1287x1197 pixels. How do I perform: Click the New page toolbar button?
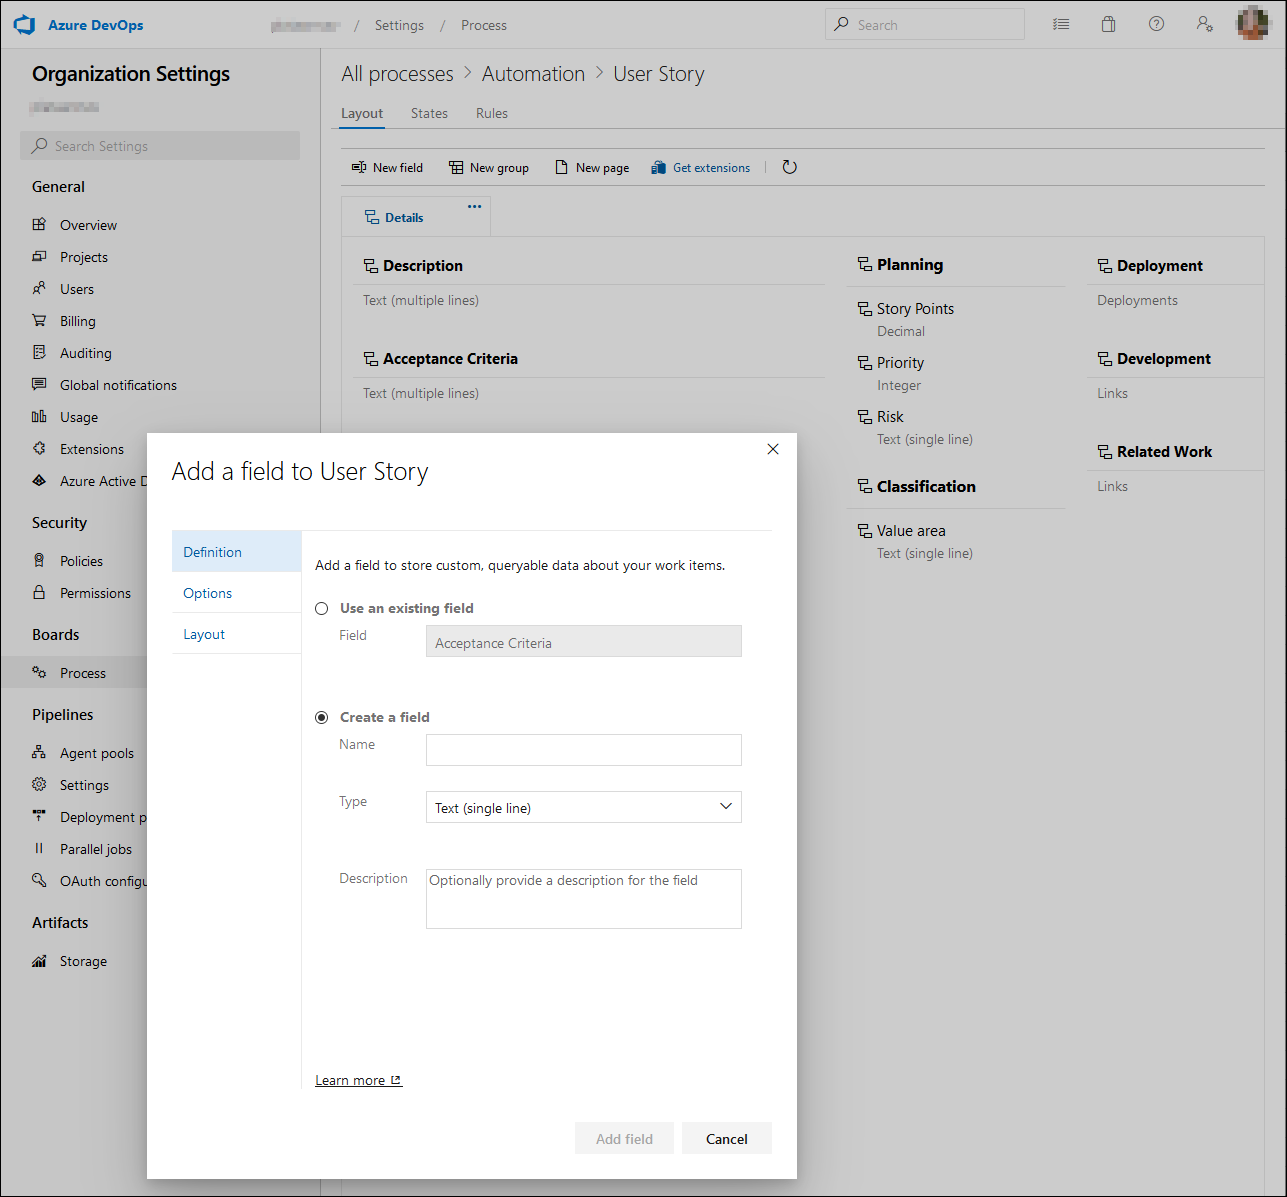click(592, 167)
